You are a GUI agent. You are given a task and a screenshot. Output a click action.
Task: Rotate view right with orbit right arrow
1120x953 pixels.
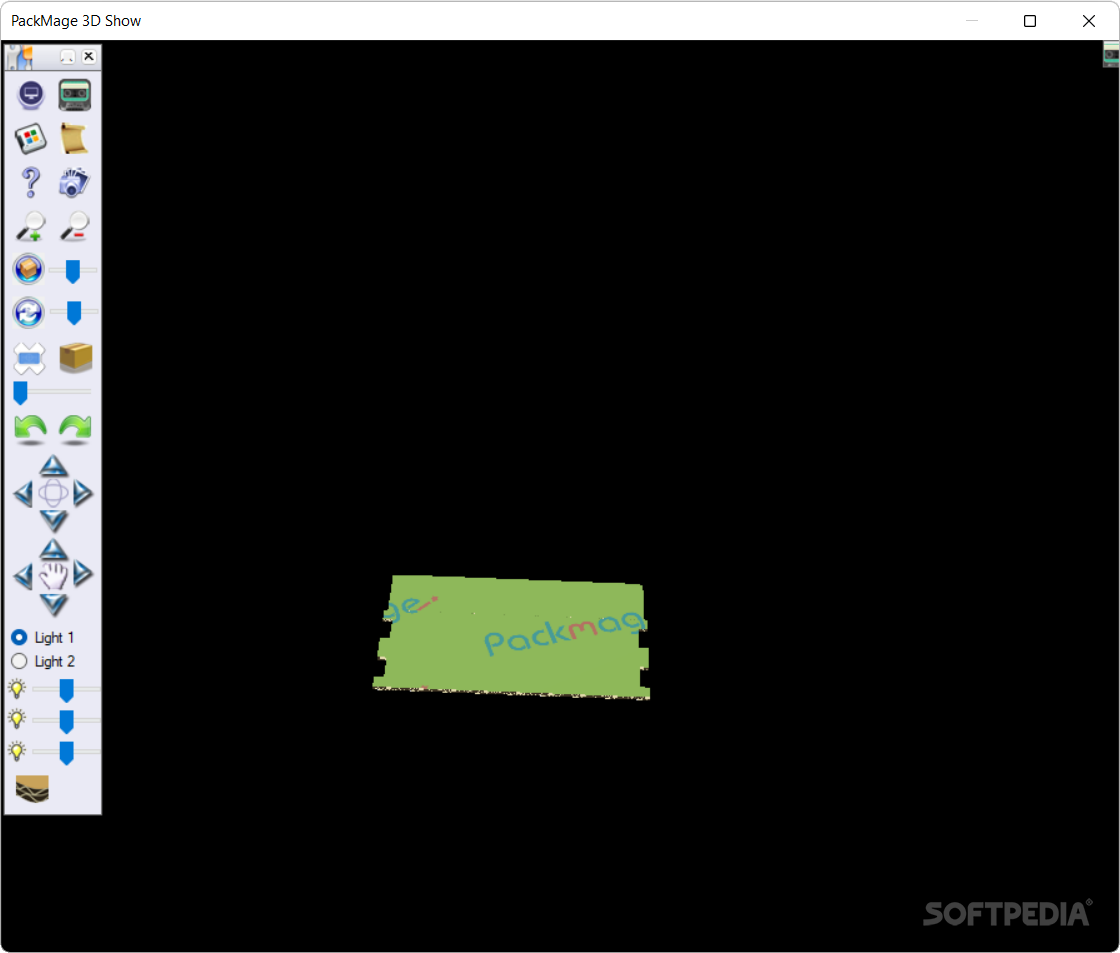(83, 494)
